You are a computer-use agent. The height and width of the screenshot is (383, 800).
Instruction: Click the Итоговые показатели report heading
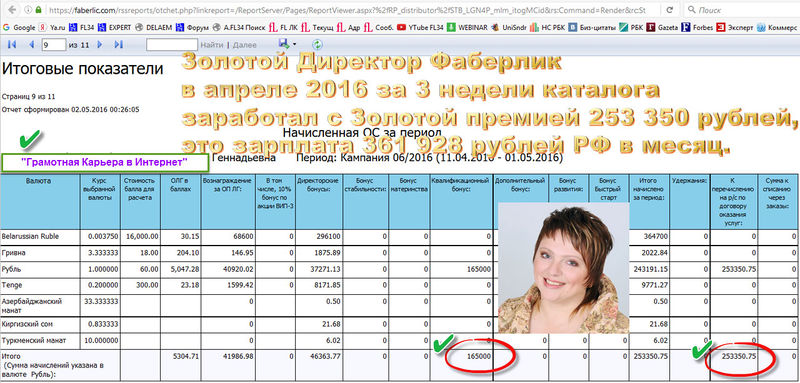[x=83, y=69]
